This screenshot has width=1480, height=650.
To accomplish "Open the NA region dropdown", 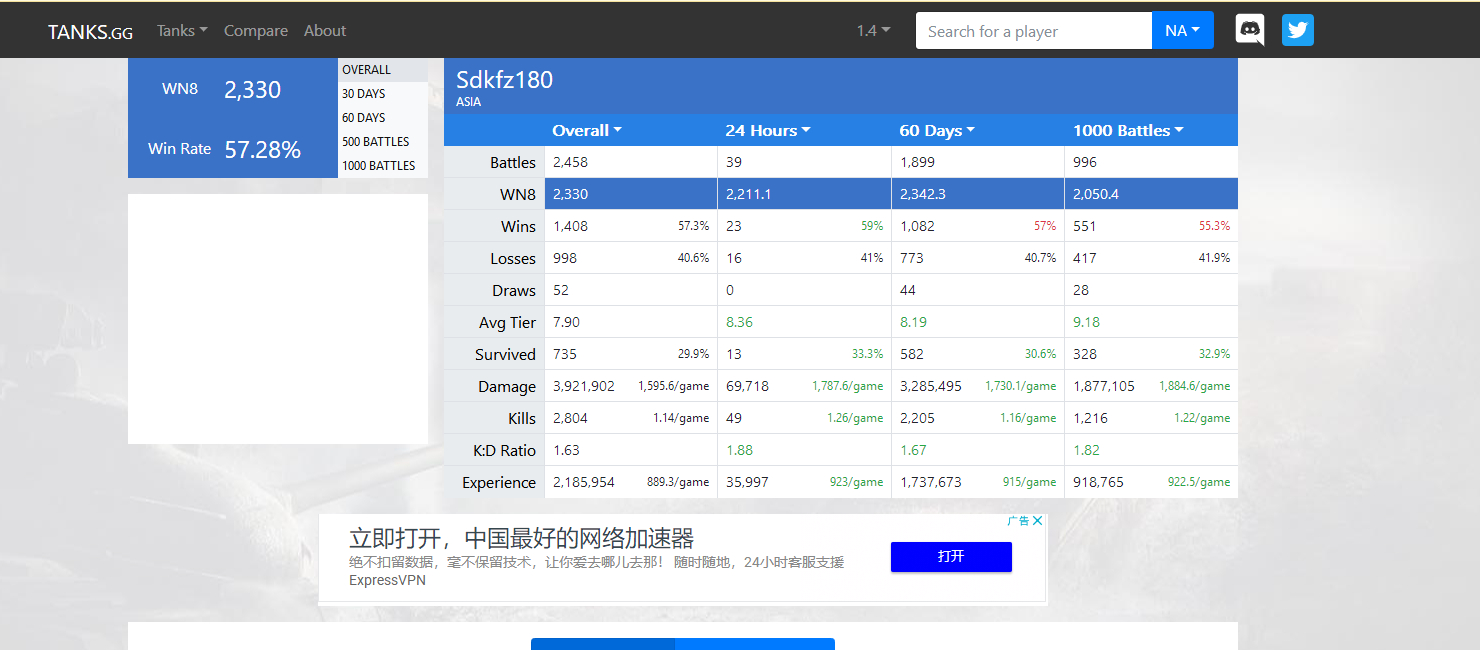I will [x=1183, y=31].
